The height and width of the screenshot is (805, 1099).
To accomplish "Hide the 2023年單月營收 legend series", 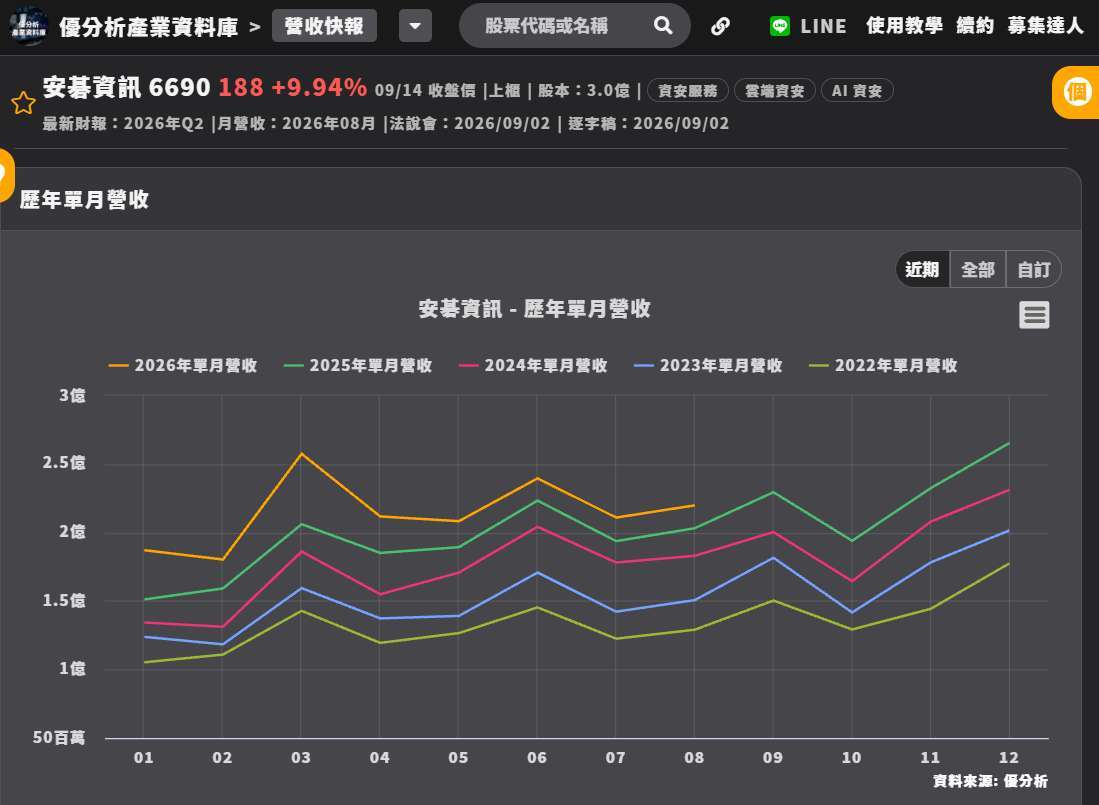I will (x=708, y=366).
